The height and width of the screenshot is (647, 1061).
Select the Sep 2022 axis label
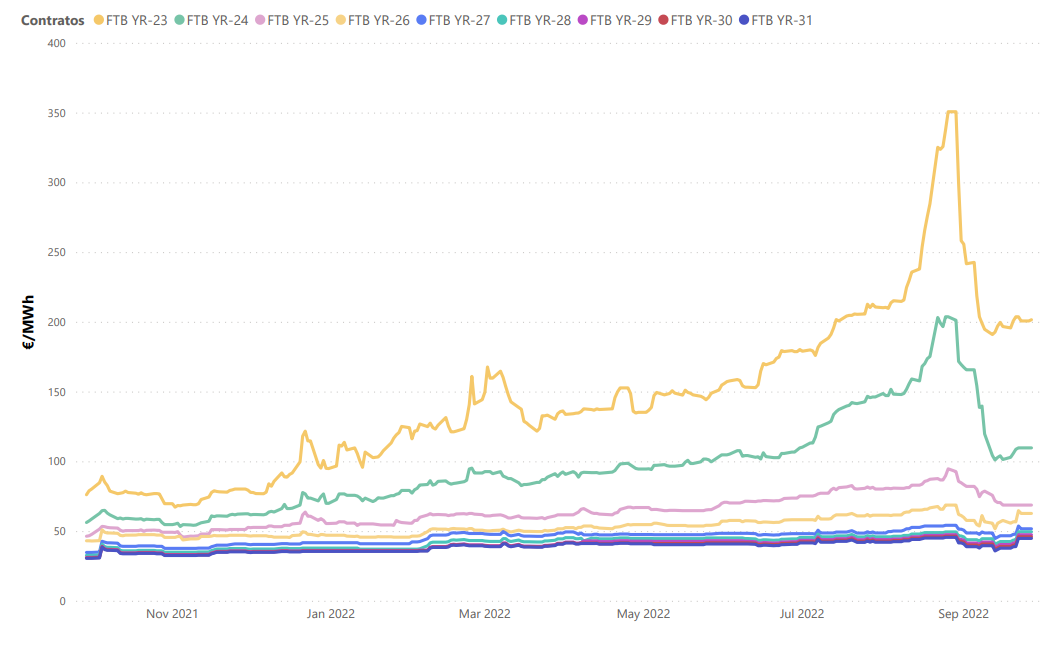963,614
